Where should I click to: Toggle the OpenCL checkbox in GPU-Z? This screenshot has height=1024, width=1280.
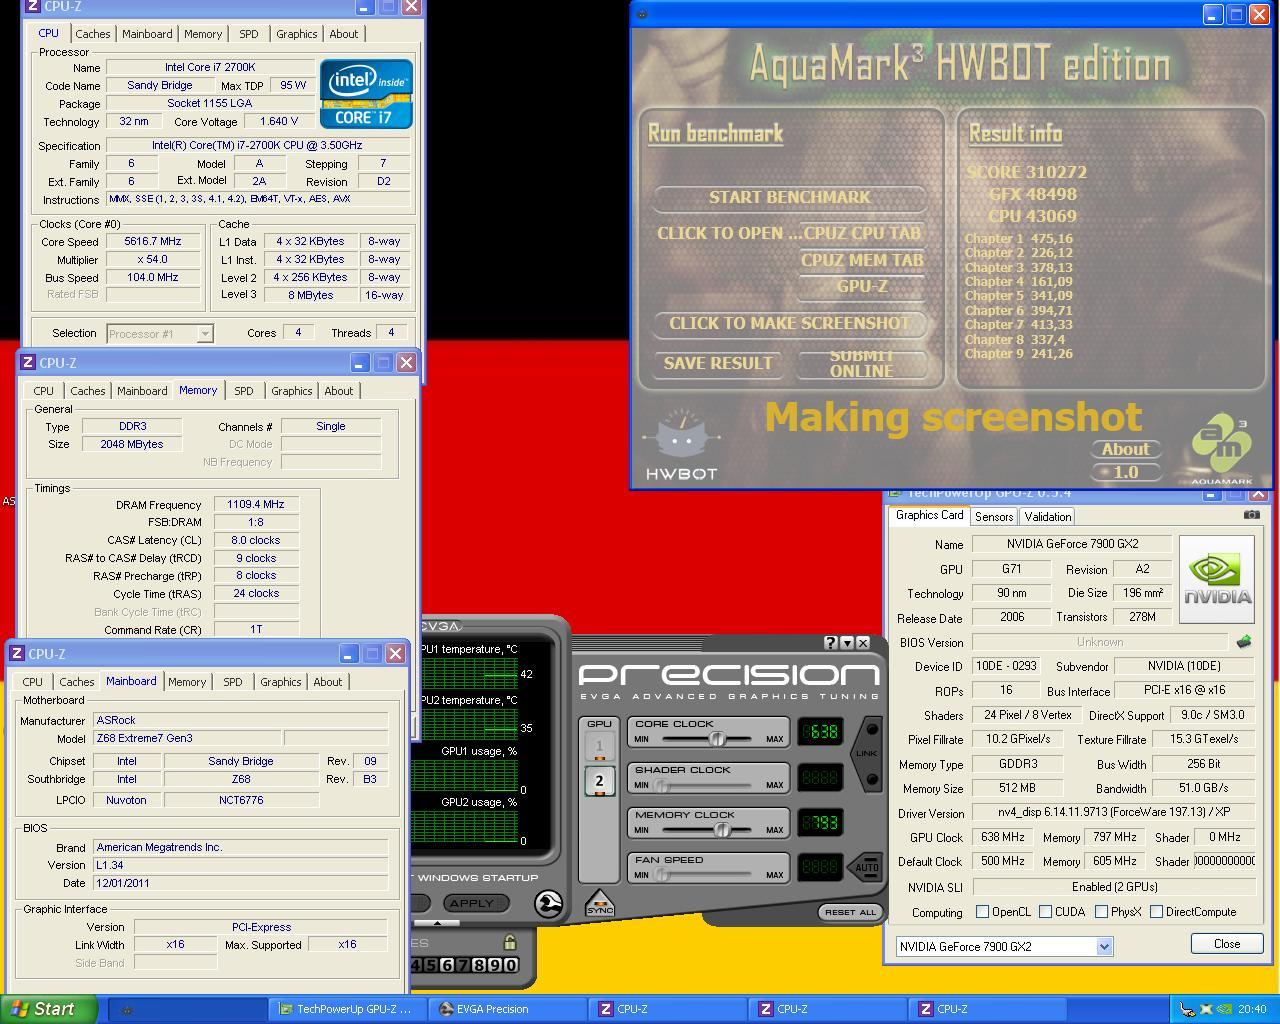click(982, 912)
